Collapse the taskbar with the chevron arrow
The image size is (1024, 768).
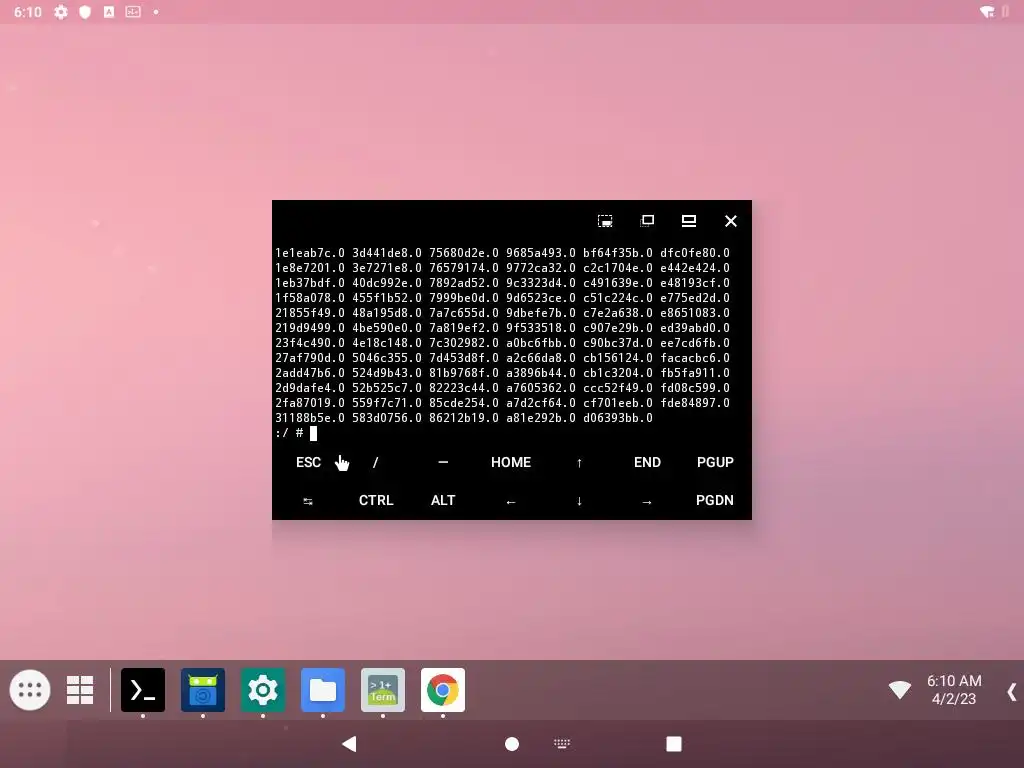(1012, 691)
